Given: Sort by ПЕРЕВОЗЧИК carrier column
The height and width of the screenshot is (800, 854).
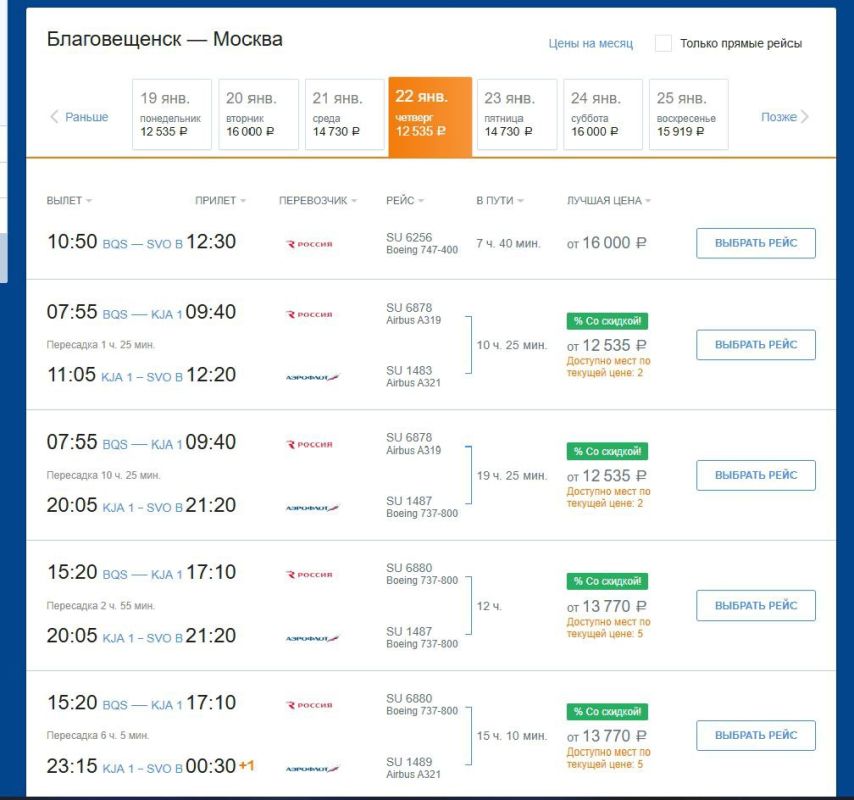Looking at the screenshot, I should pos(318,200).
